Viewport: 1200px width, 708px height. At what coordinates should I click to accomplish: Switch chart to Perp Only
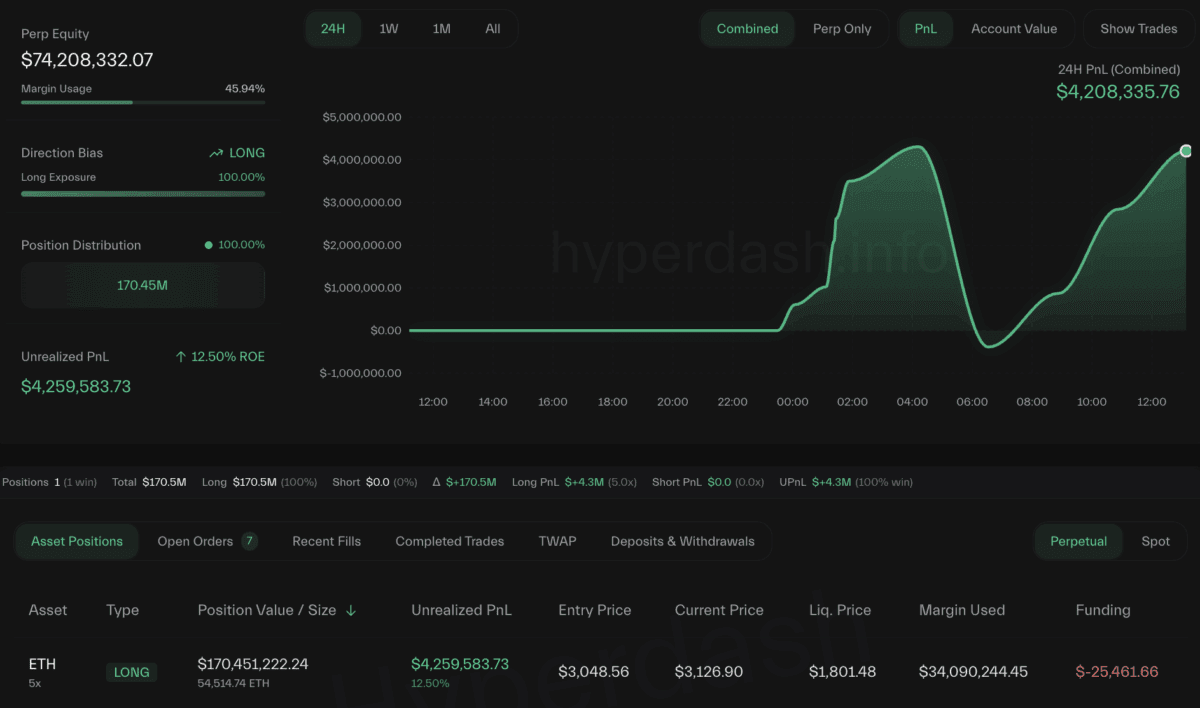[841, 29]
